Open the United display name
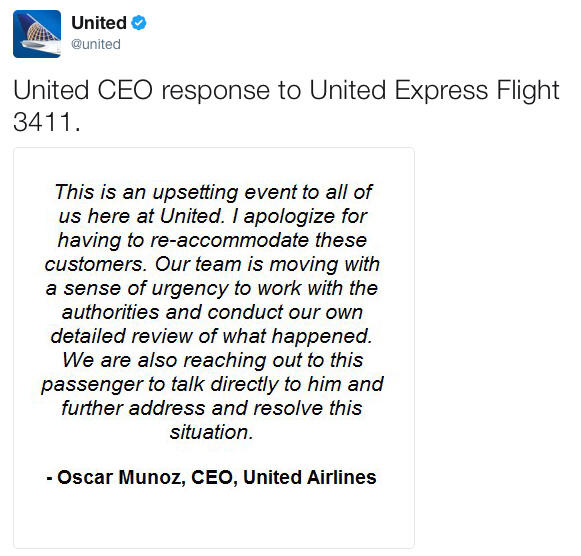 (99, 23)
